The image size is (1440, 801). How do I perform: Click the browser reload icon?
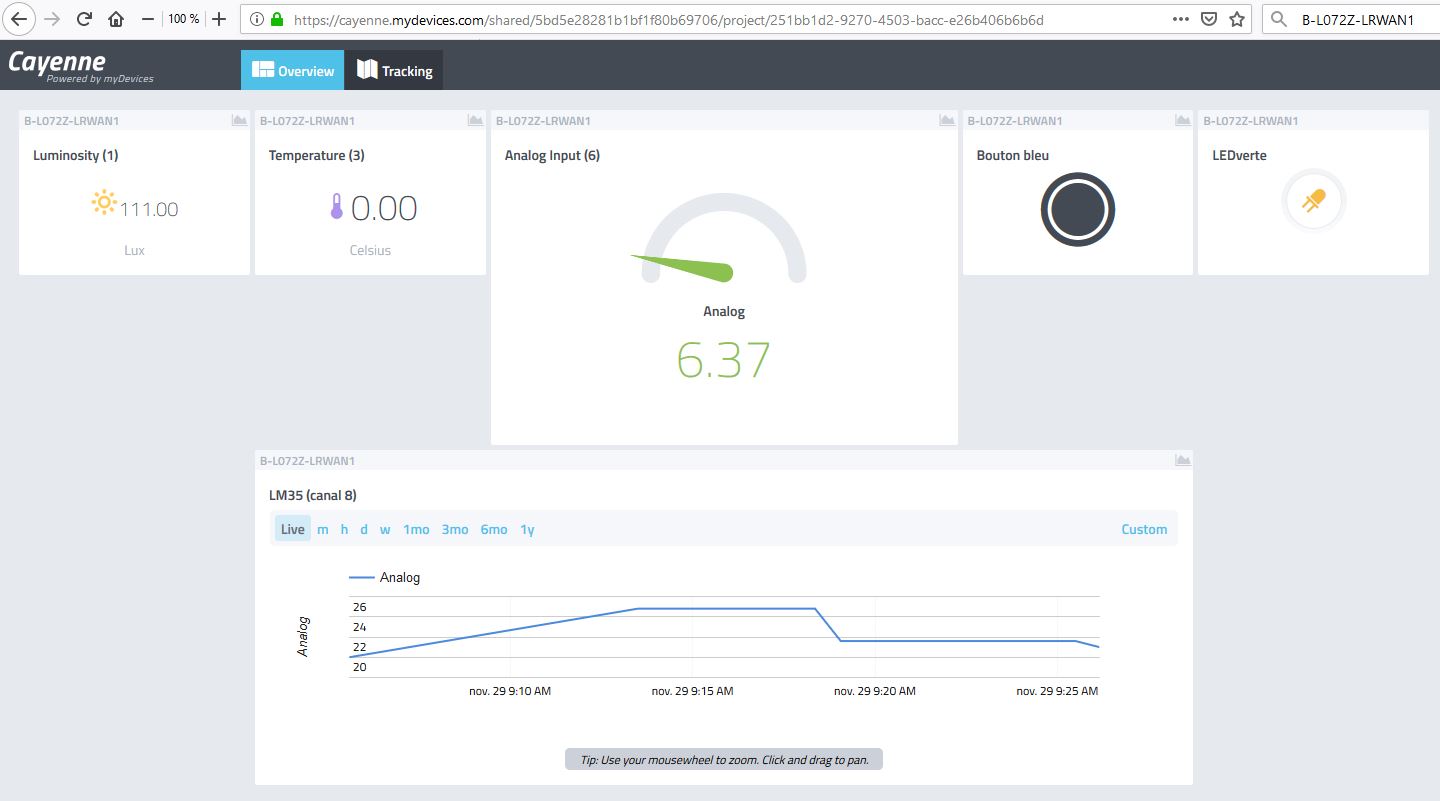click(85, 19)
